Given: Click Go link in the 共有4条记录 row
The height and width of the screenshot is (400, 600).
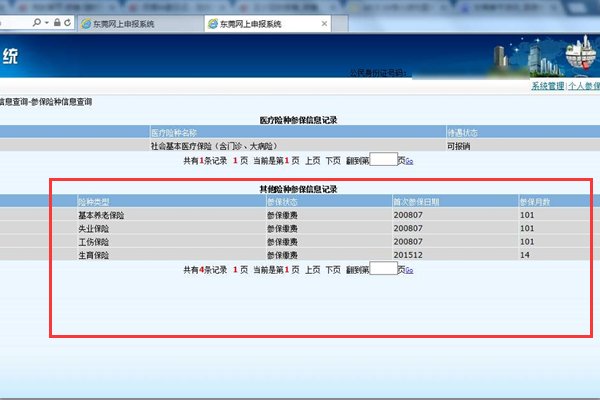Looking at the screenshot, I should (409, 271).
